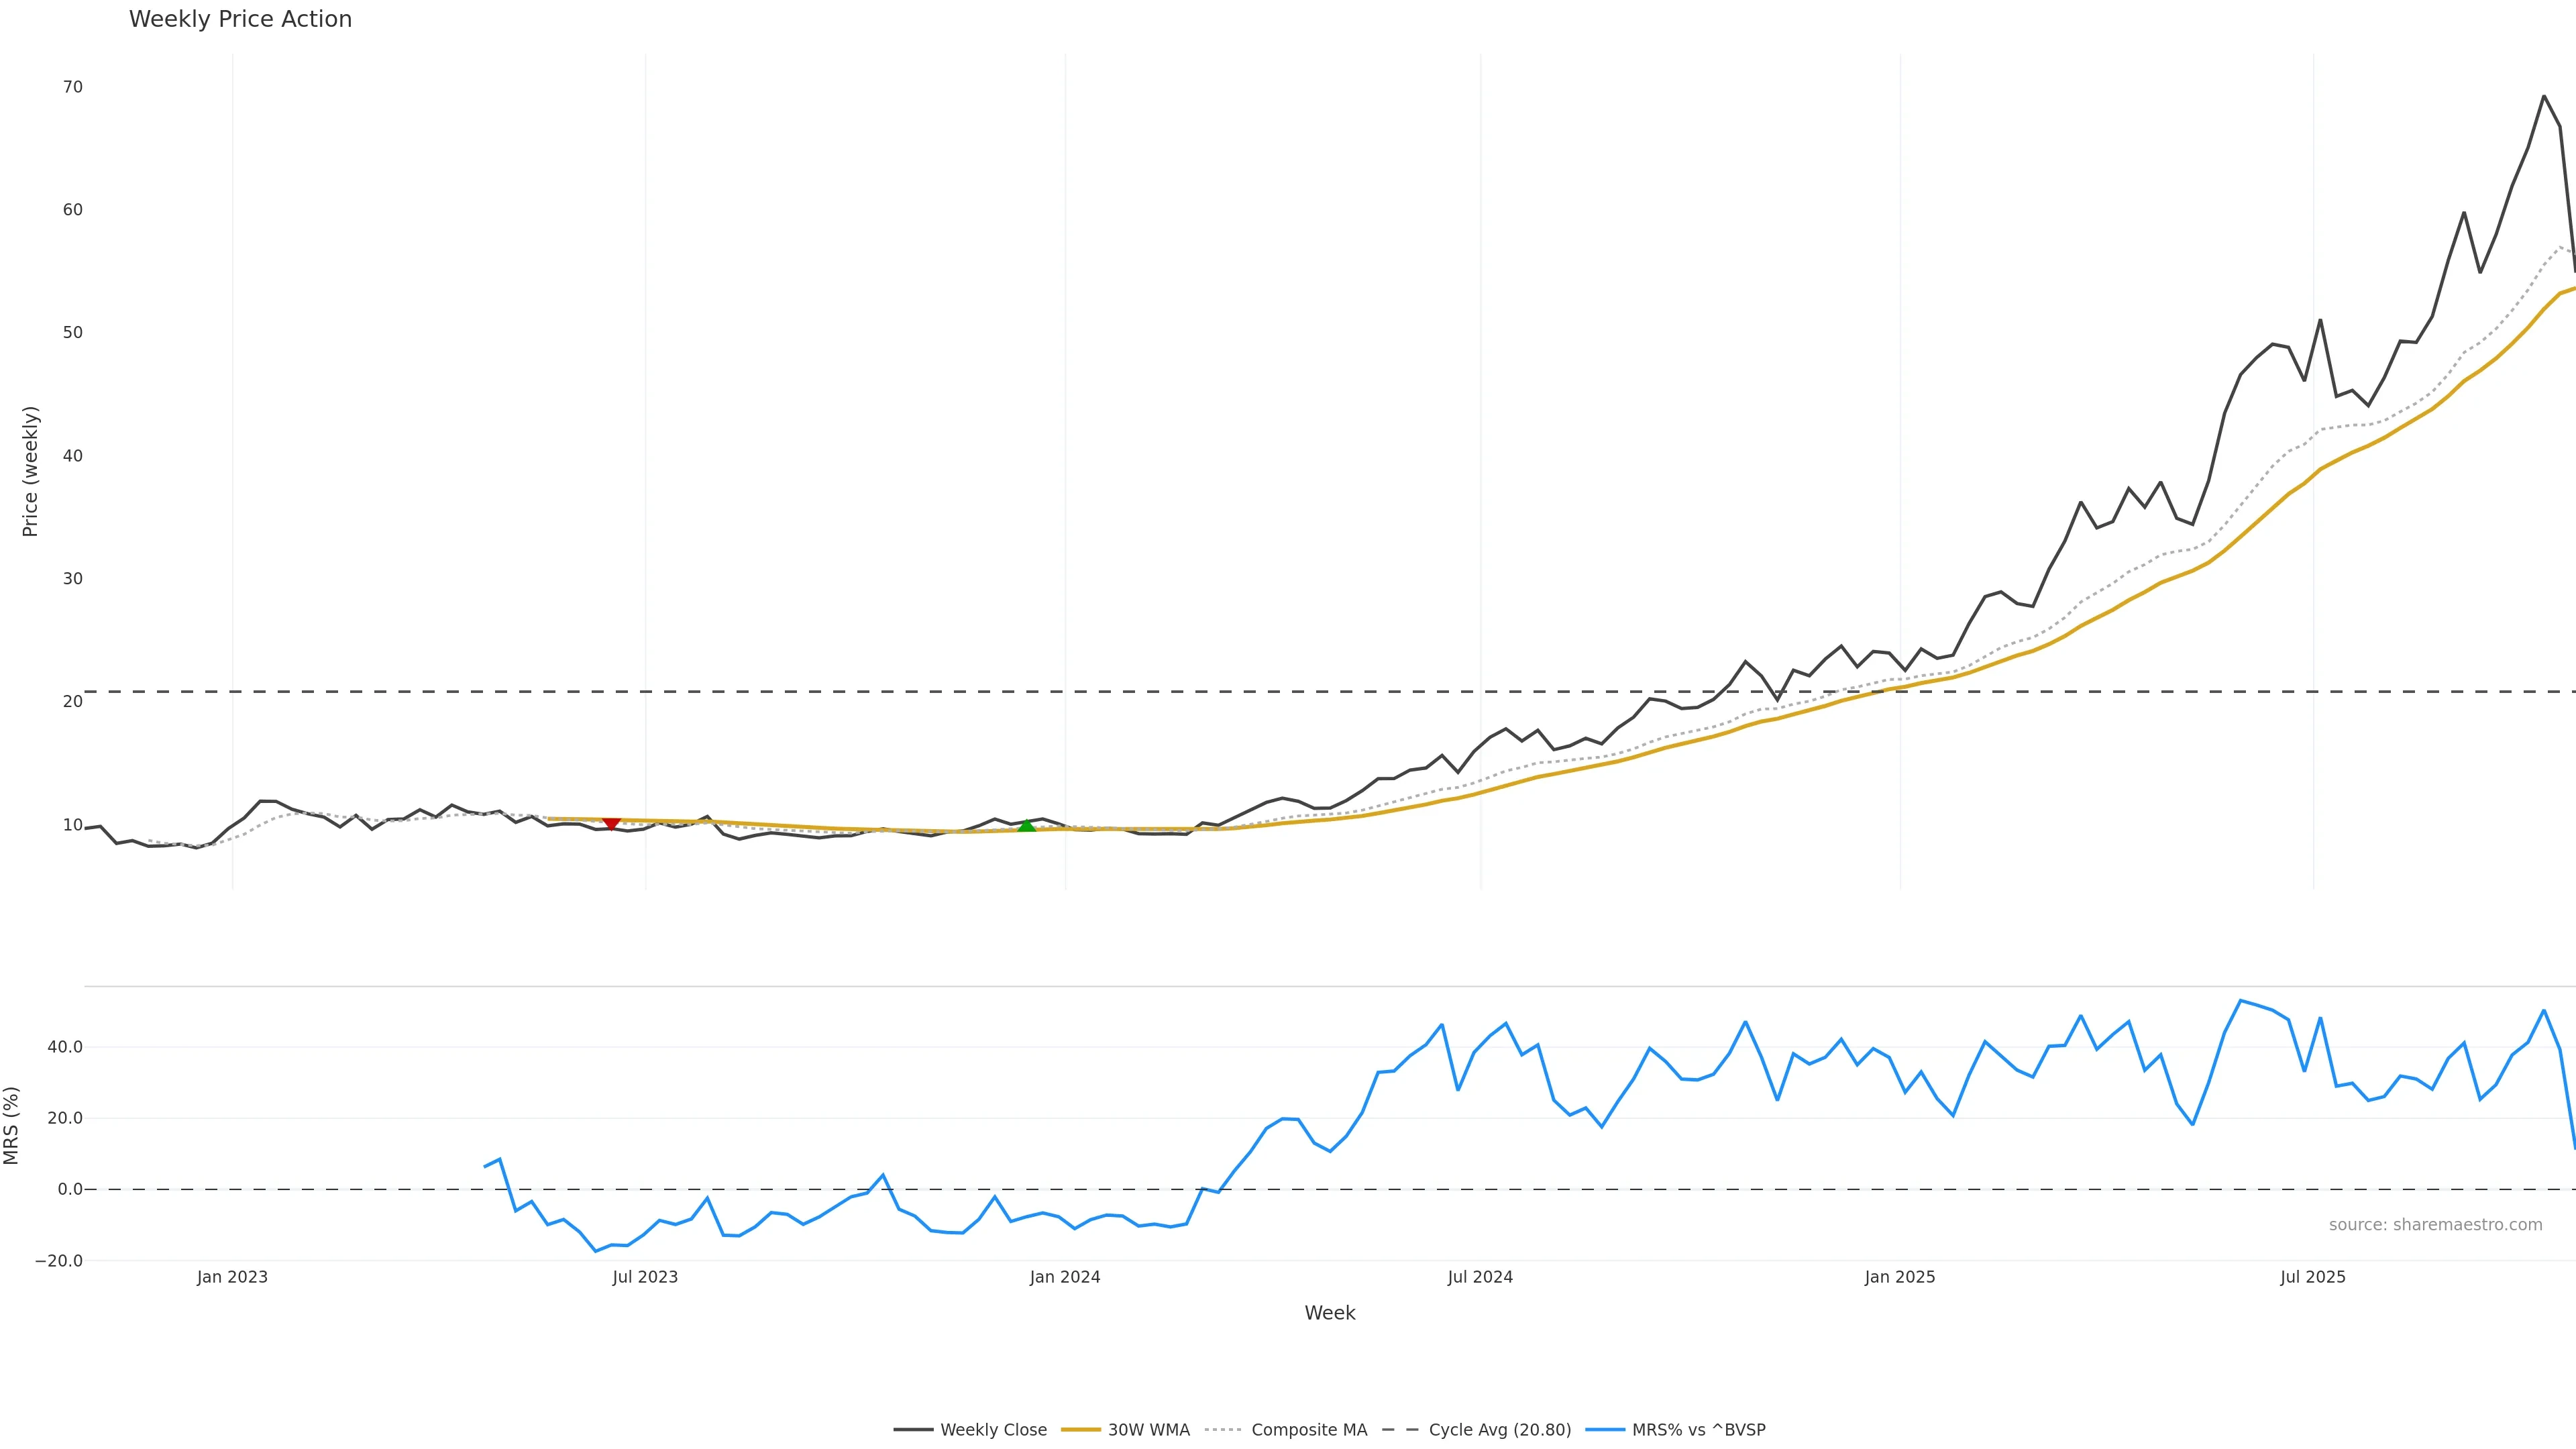Image resolution: width=2576 pixels, height=1449 pixels.
Task: Click the blue MRS% legend line swatch
Action: 1604,1430
